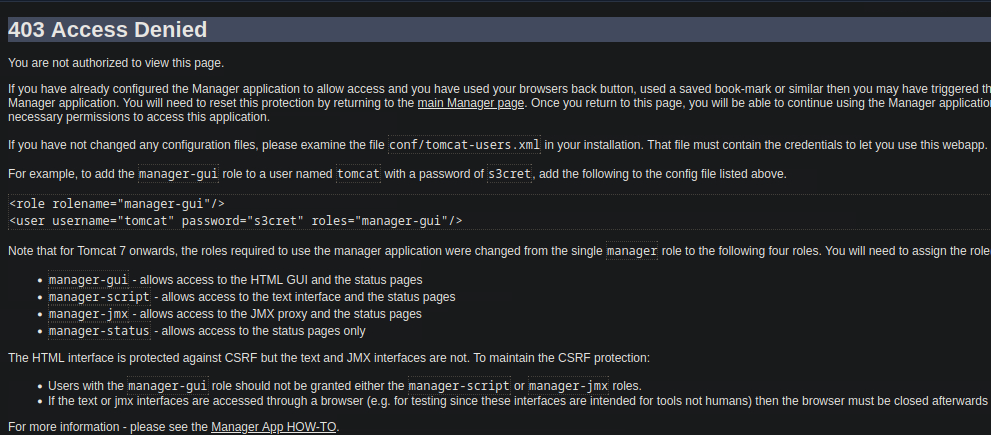Click the conf/tomcat-users.xml file path
This screenshot has height=435, width=991.
pyautogui.click(x=466, y=145)
